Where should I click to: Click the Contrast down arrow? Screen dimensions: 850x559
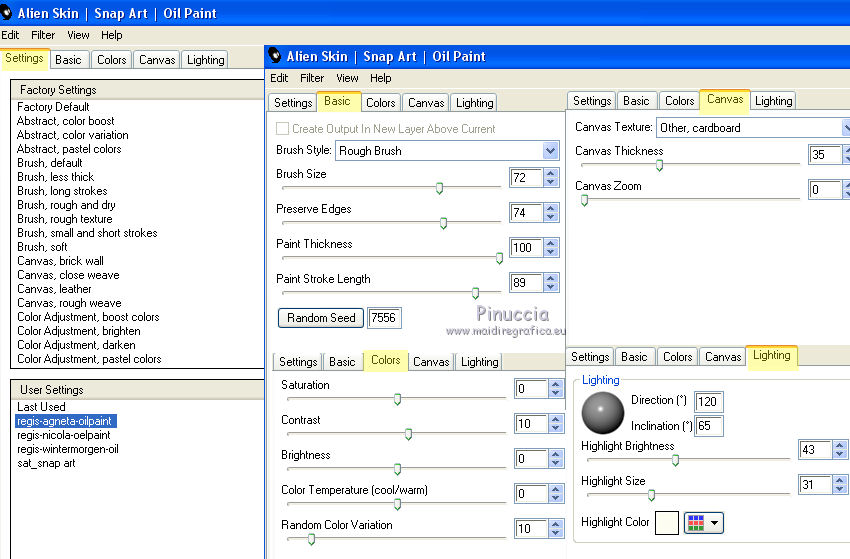click(x=556, y=428)
